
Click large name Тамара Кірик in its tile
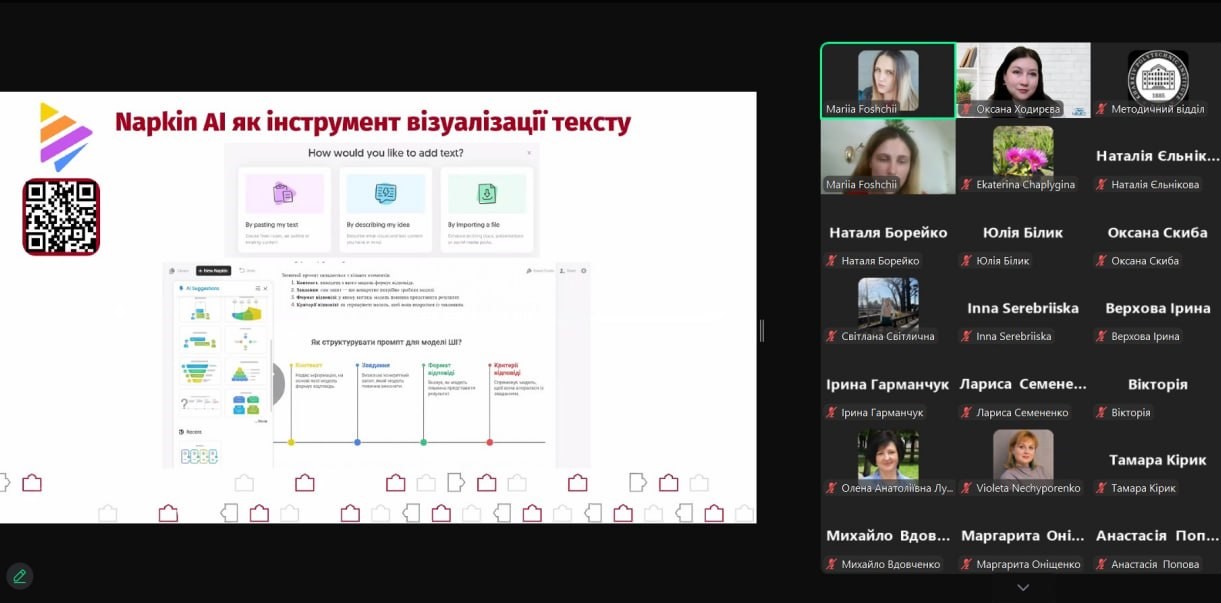[1158, 460]
